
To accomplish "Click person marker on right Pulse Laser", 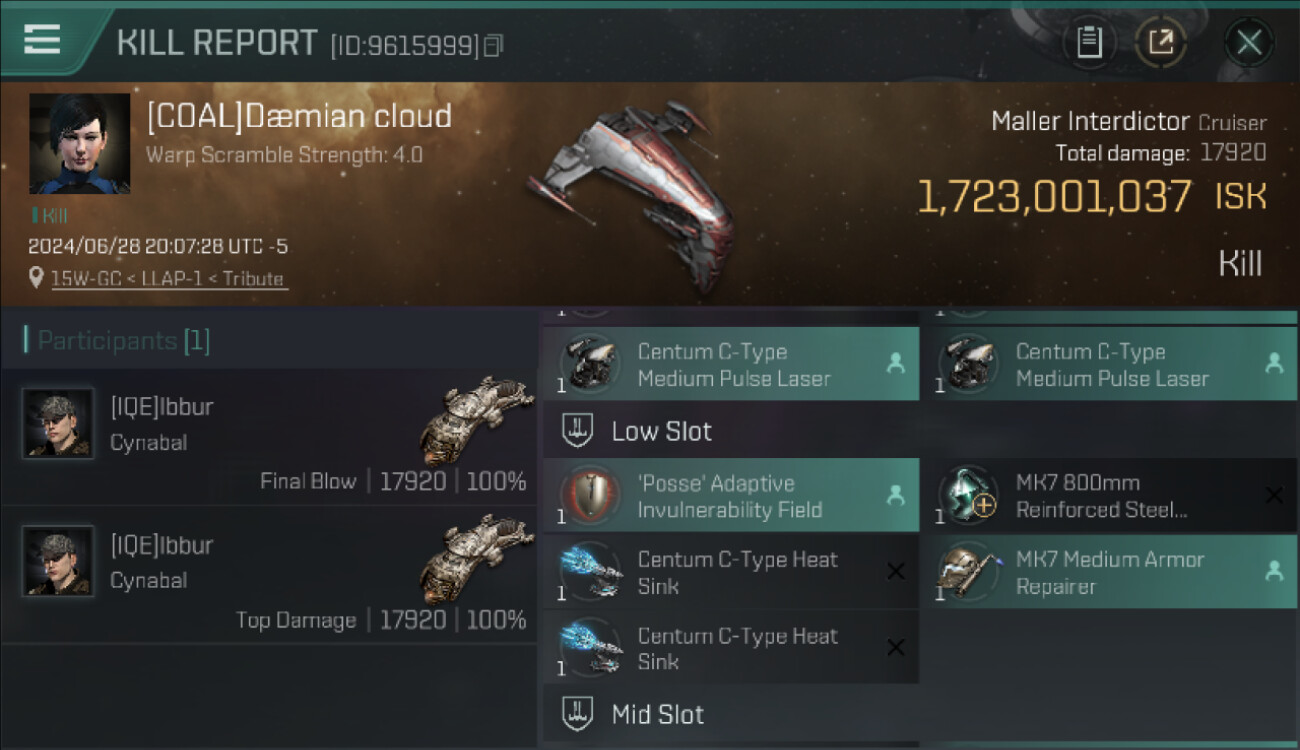I will [1274, 364].
